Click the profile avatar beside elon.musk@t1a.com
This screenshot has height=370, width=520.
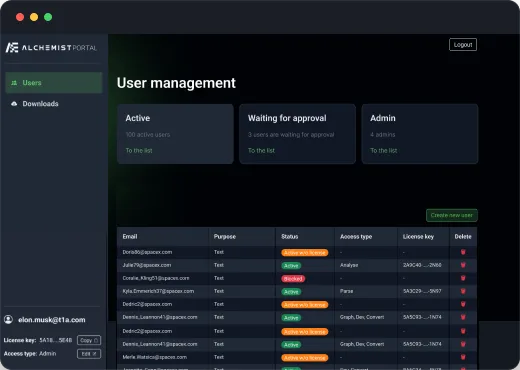8,320
